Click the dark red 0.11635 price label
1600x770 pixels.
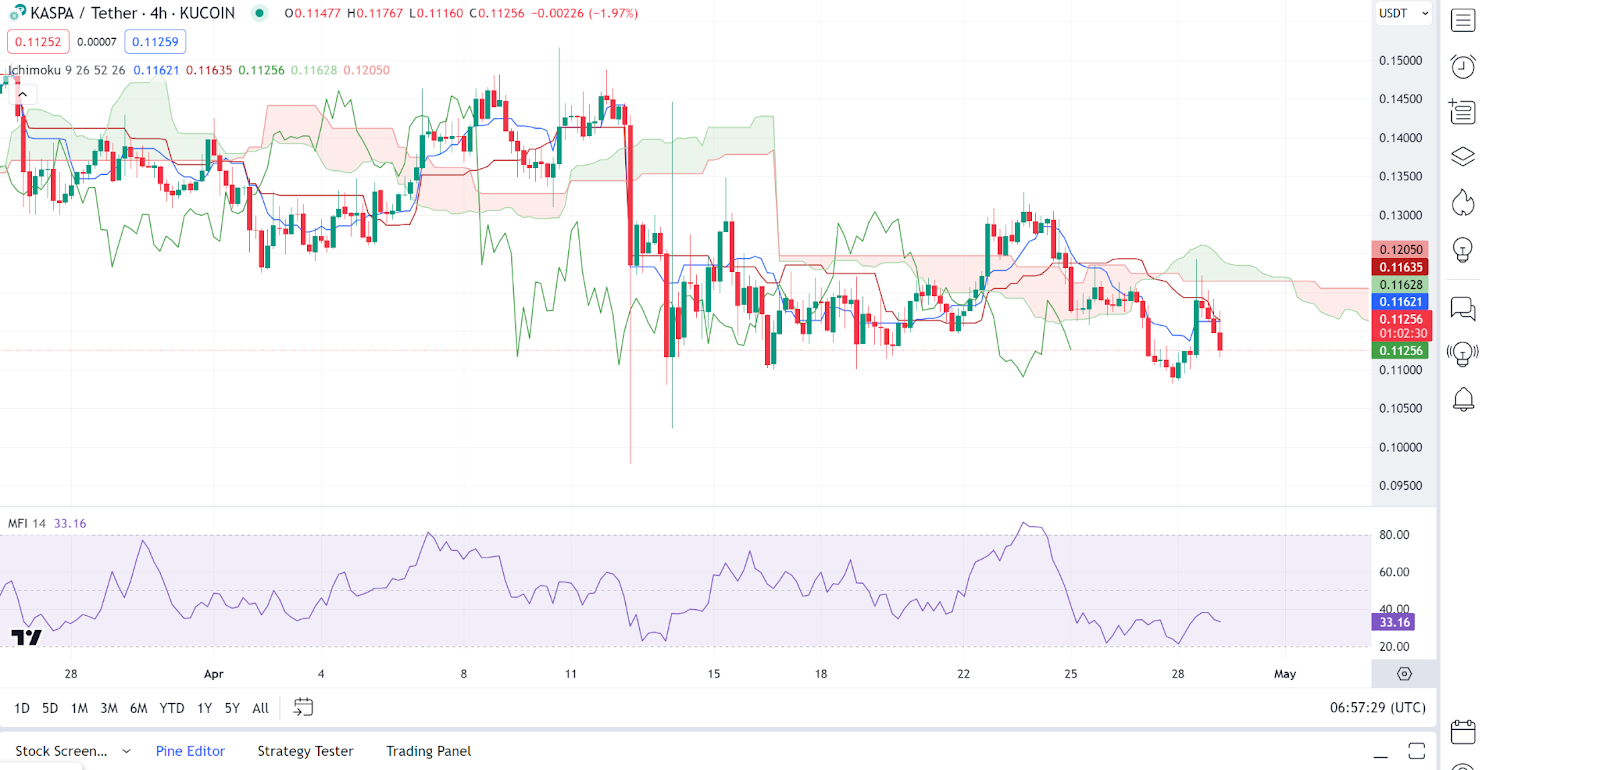point(1400,267)
